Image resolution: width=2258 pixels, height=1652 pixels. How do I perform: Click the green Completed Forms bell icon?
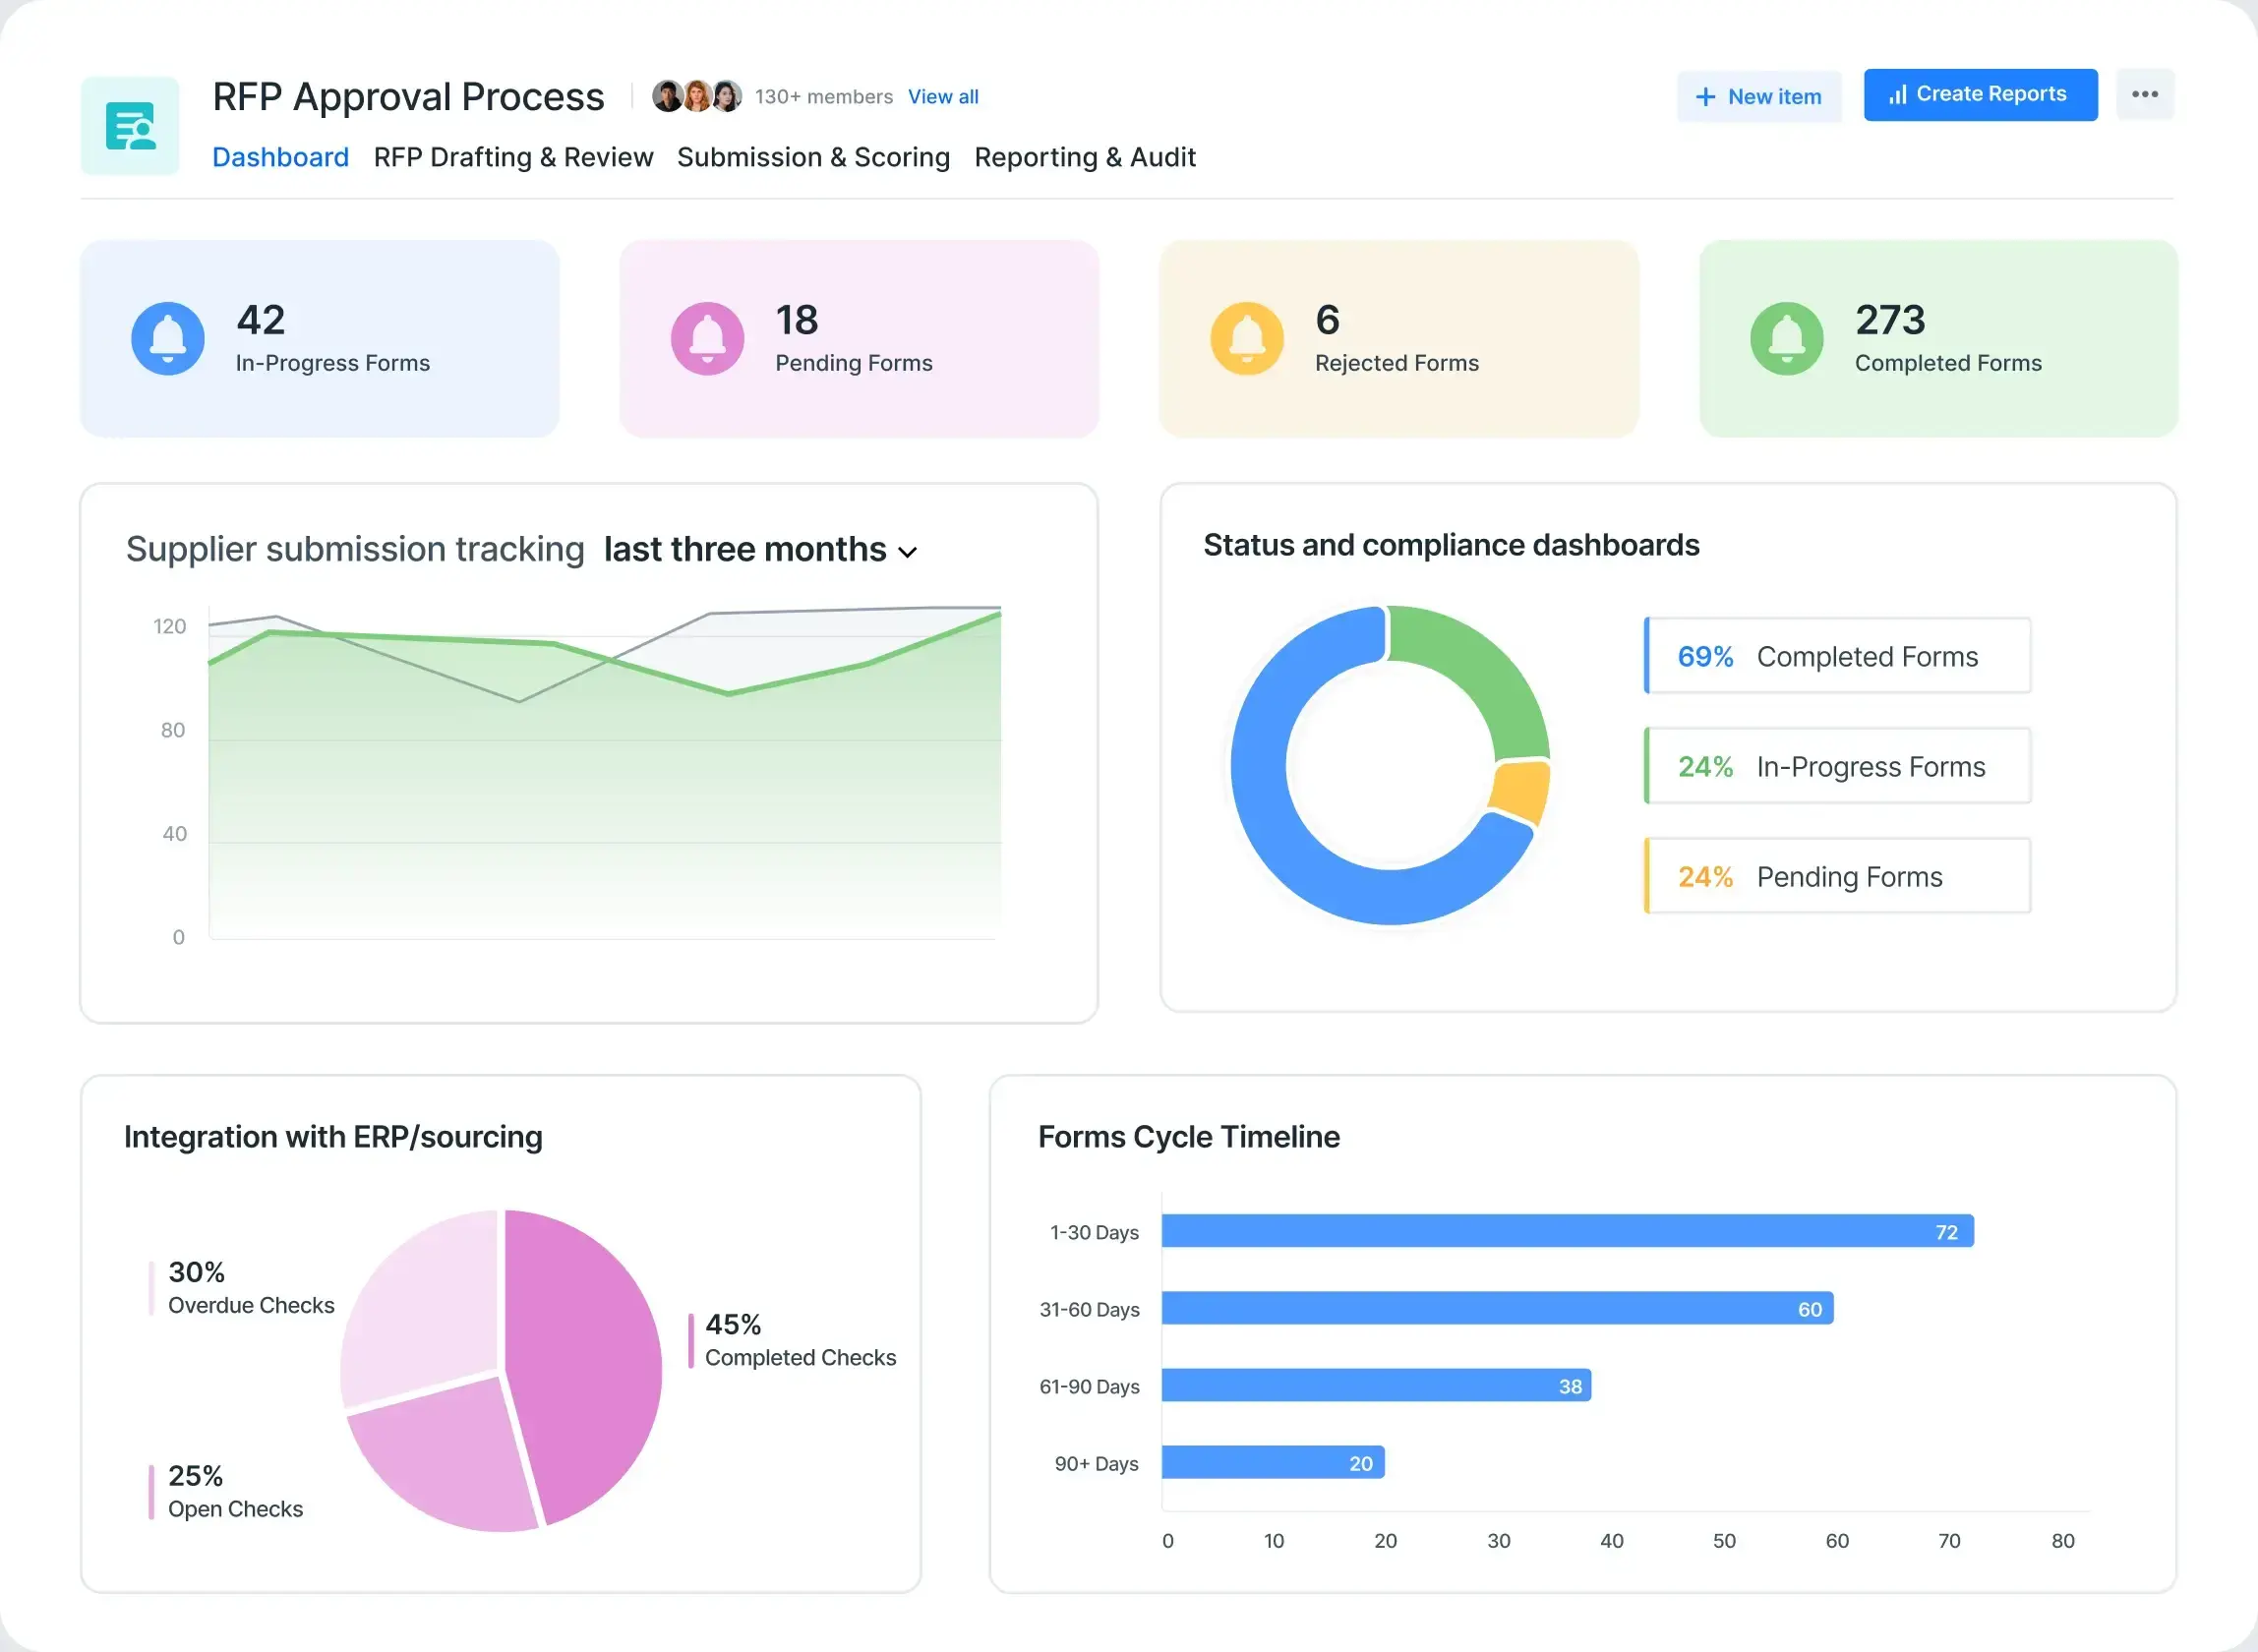pos(1786,339)
